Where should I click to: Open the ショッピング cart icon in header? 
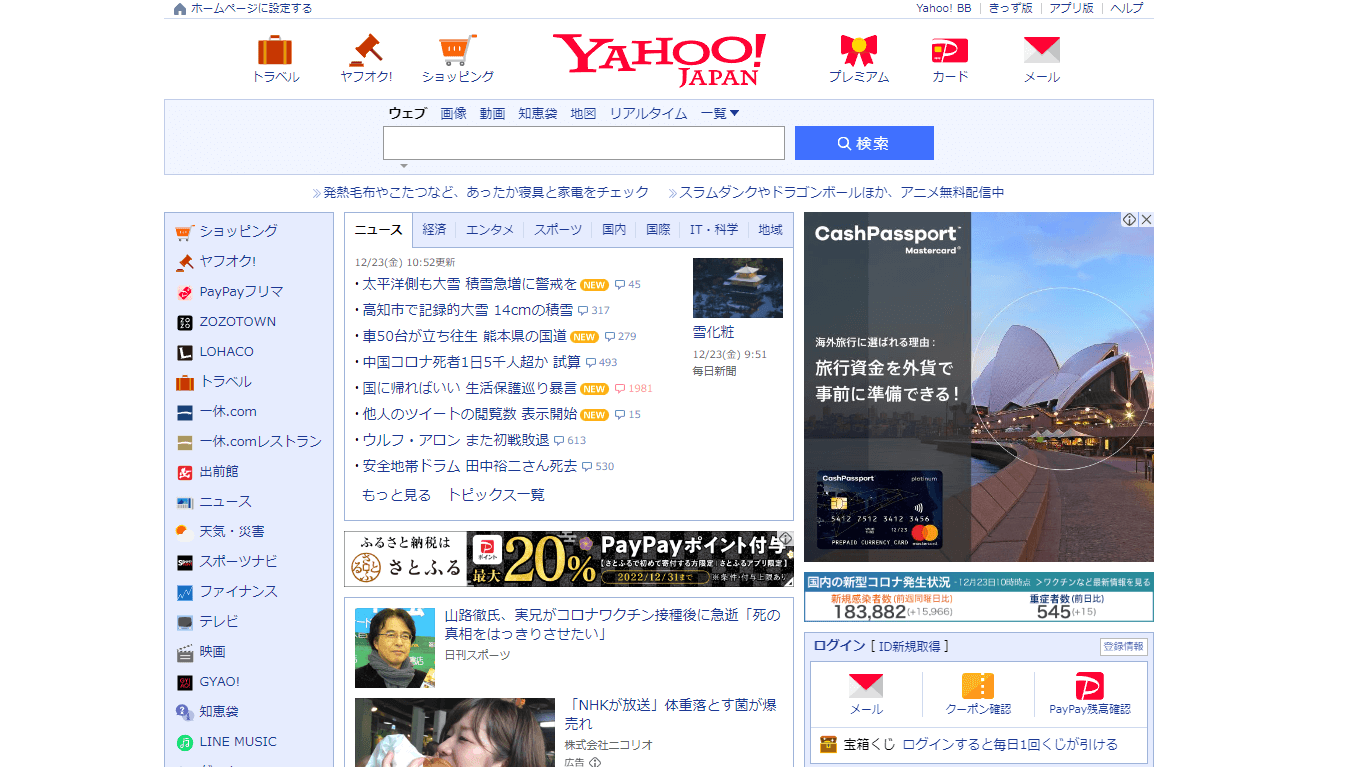tap(457, 50)
